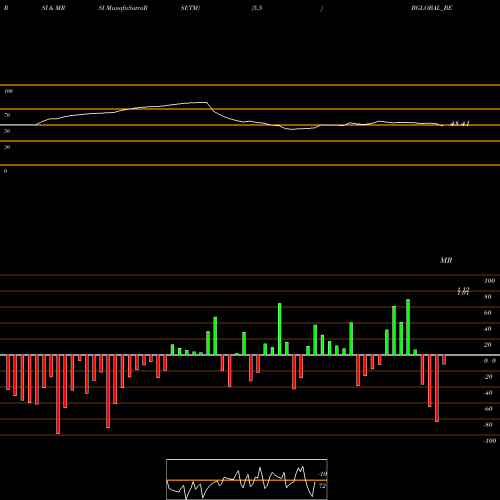The width and height of the screenshot is (500, 500).
Task: Click the '(5,5' parameter text
Action: pos(256,8)
